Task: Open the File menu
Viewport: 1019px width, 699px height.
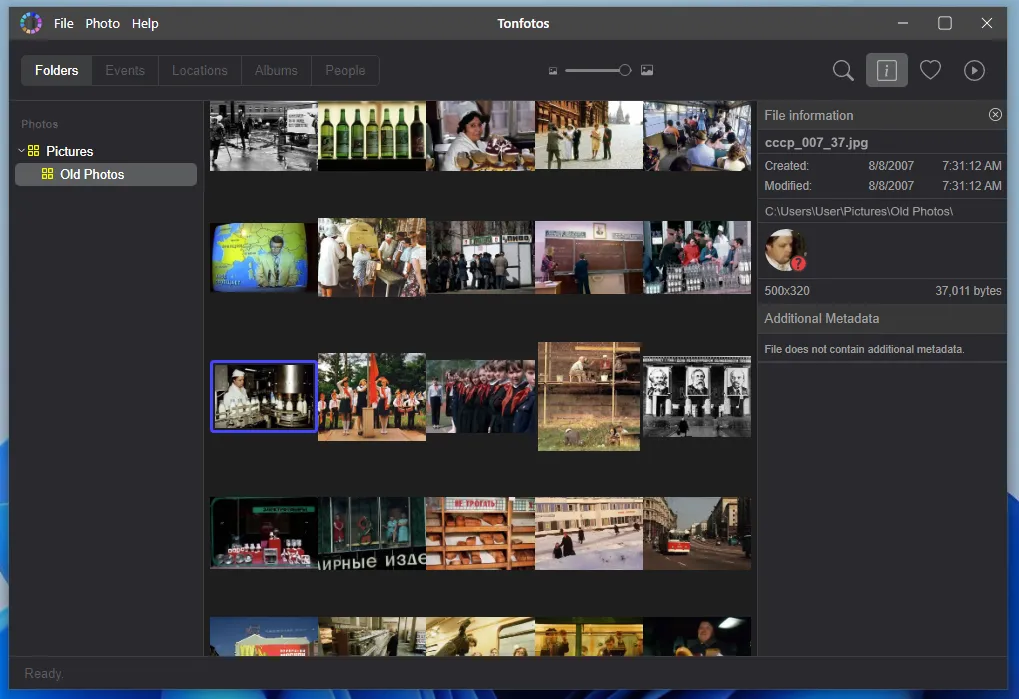Action: coord(64,23)
